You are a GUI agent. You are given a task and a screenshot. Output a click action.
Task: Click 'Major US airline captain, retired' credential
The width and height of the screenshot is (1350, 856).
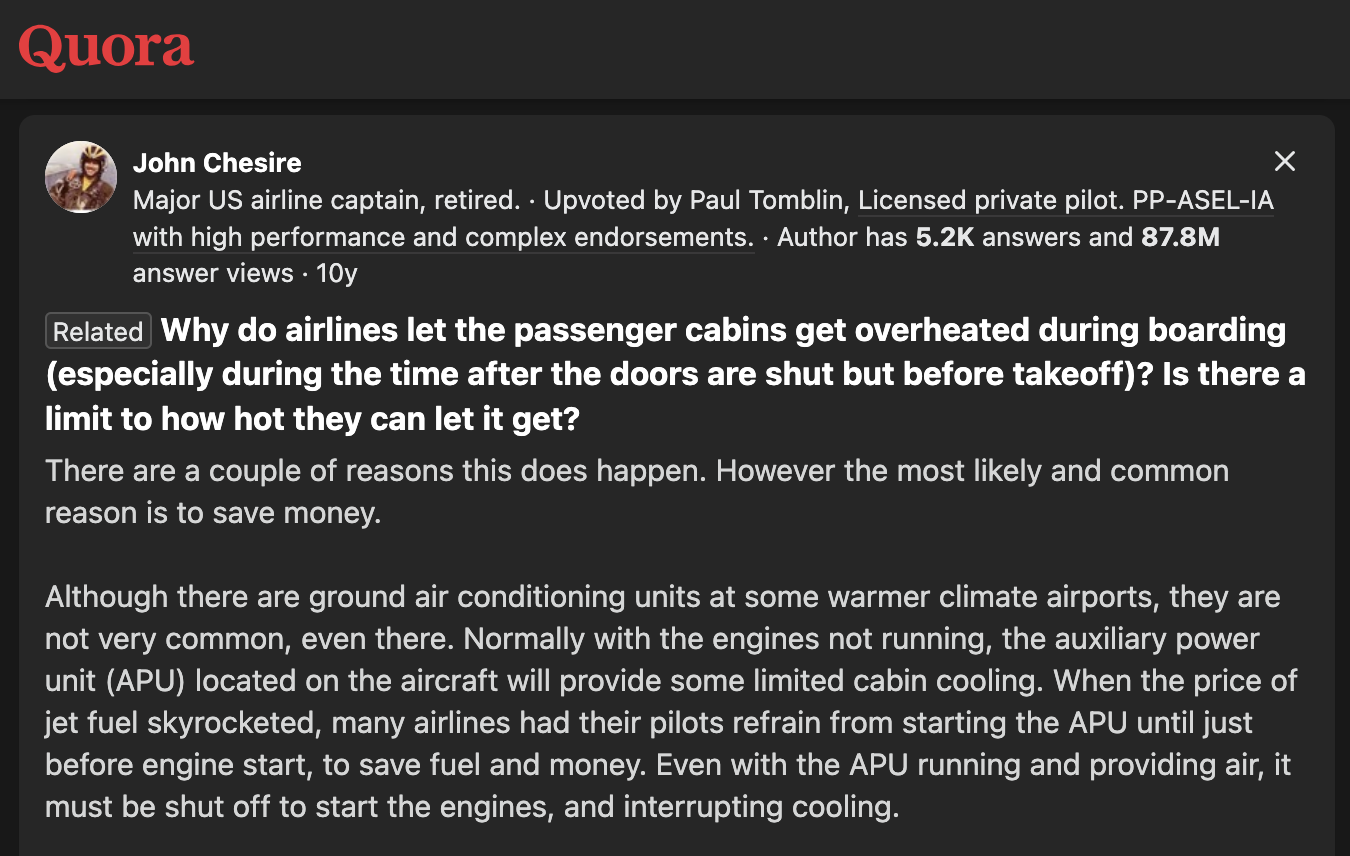tap(326, 200)
